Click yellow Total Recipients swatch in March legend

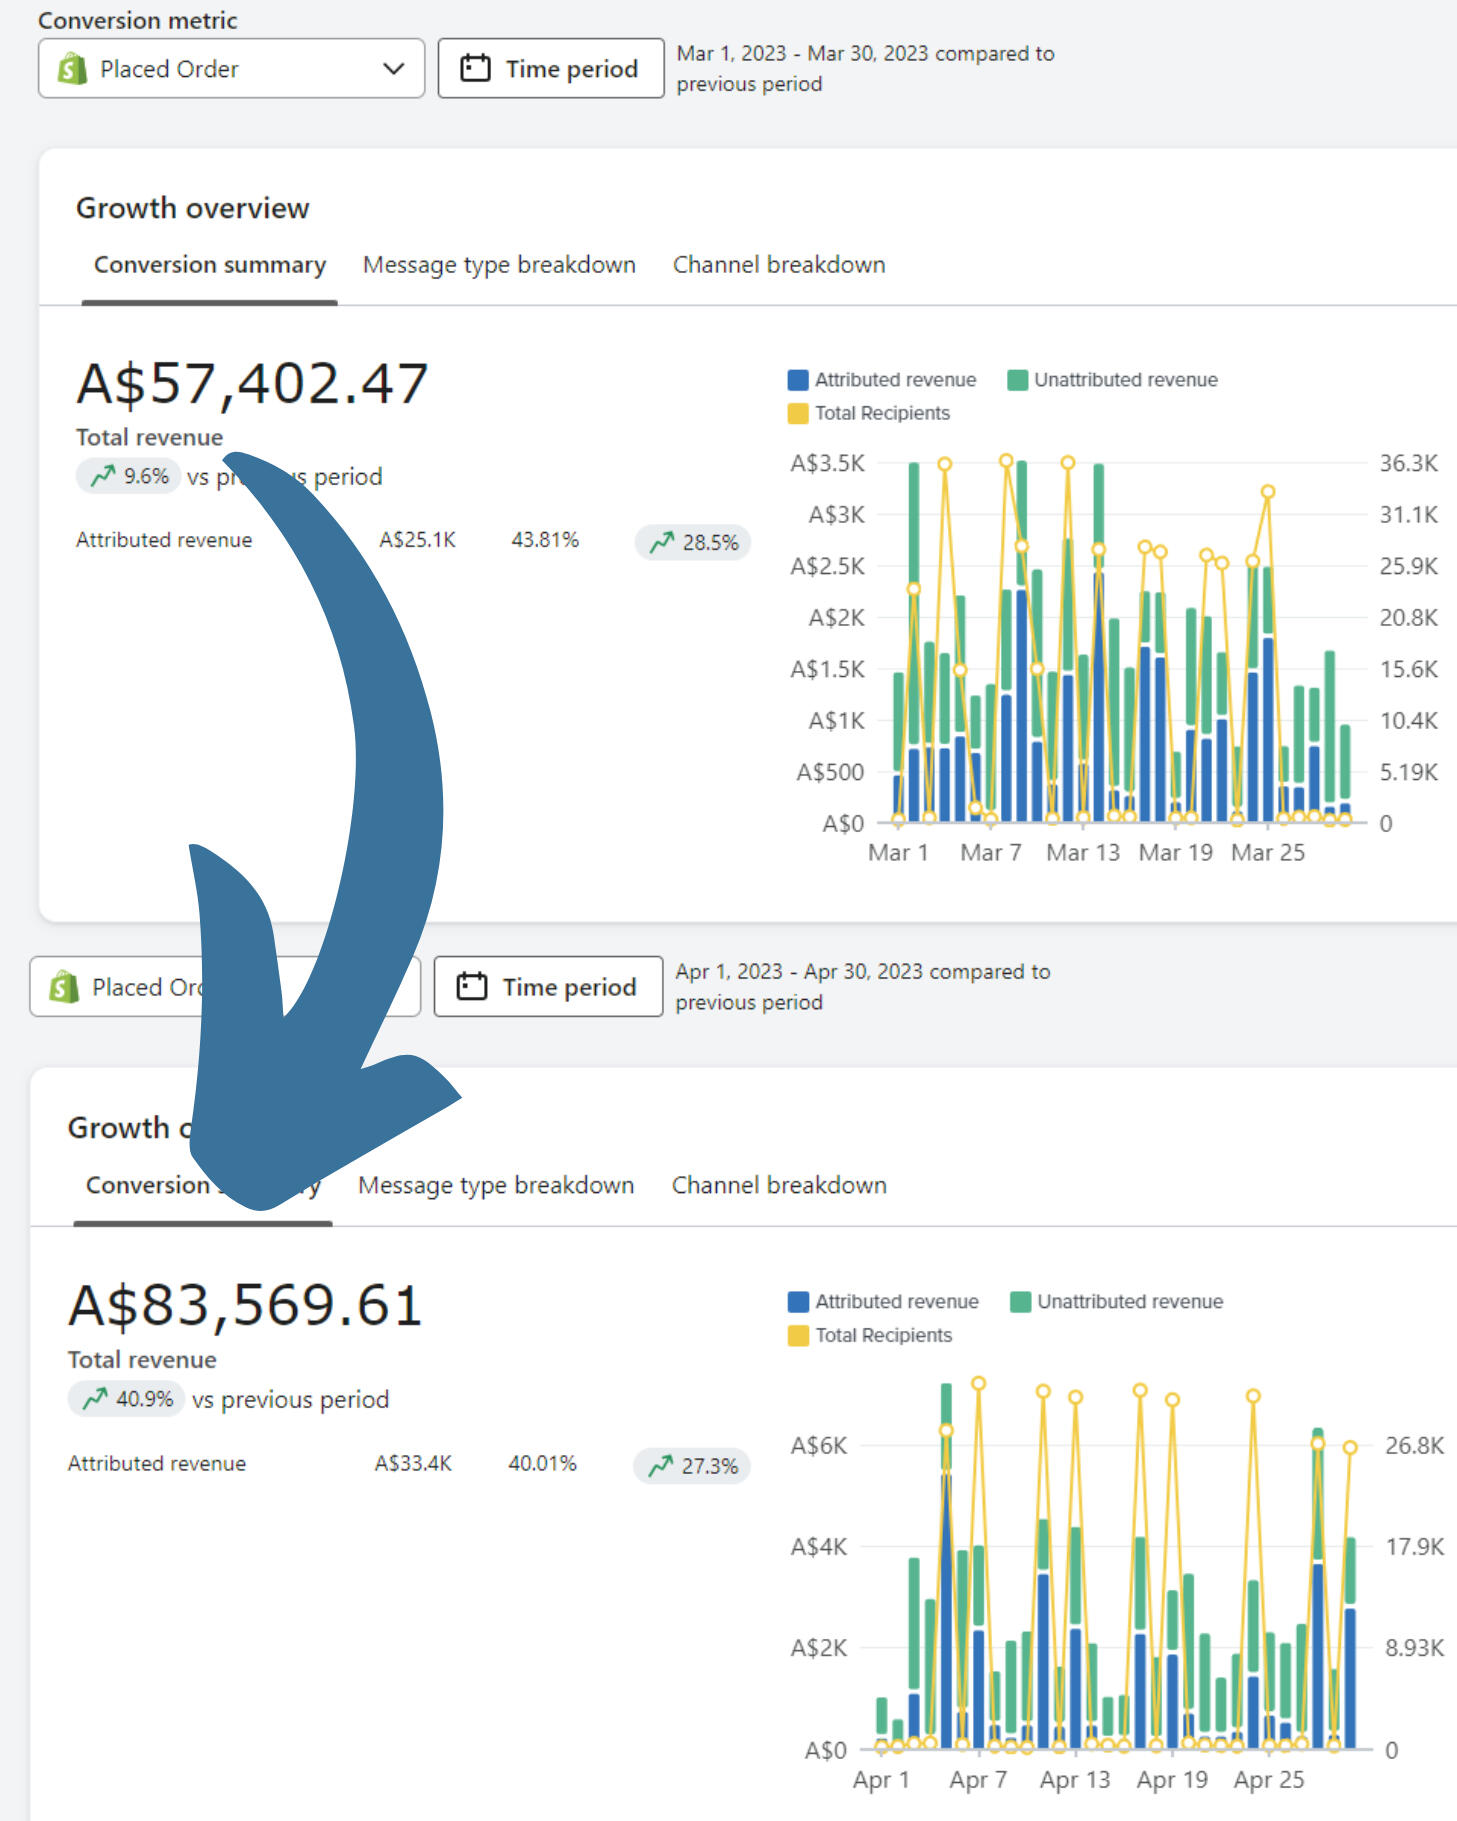[x=798, y=413]
